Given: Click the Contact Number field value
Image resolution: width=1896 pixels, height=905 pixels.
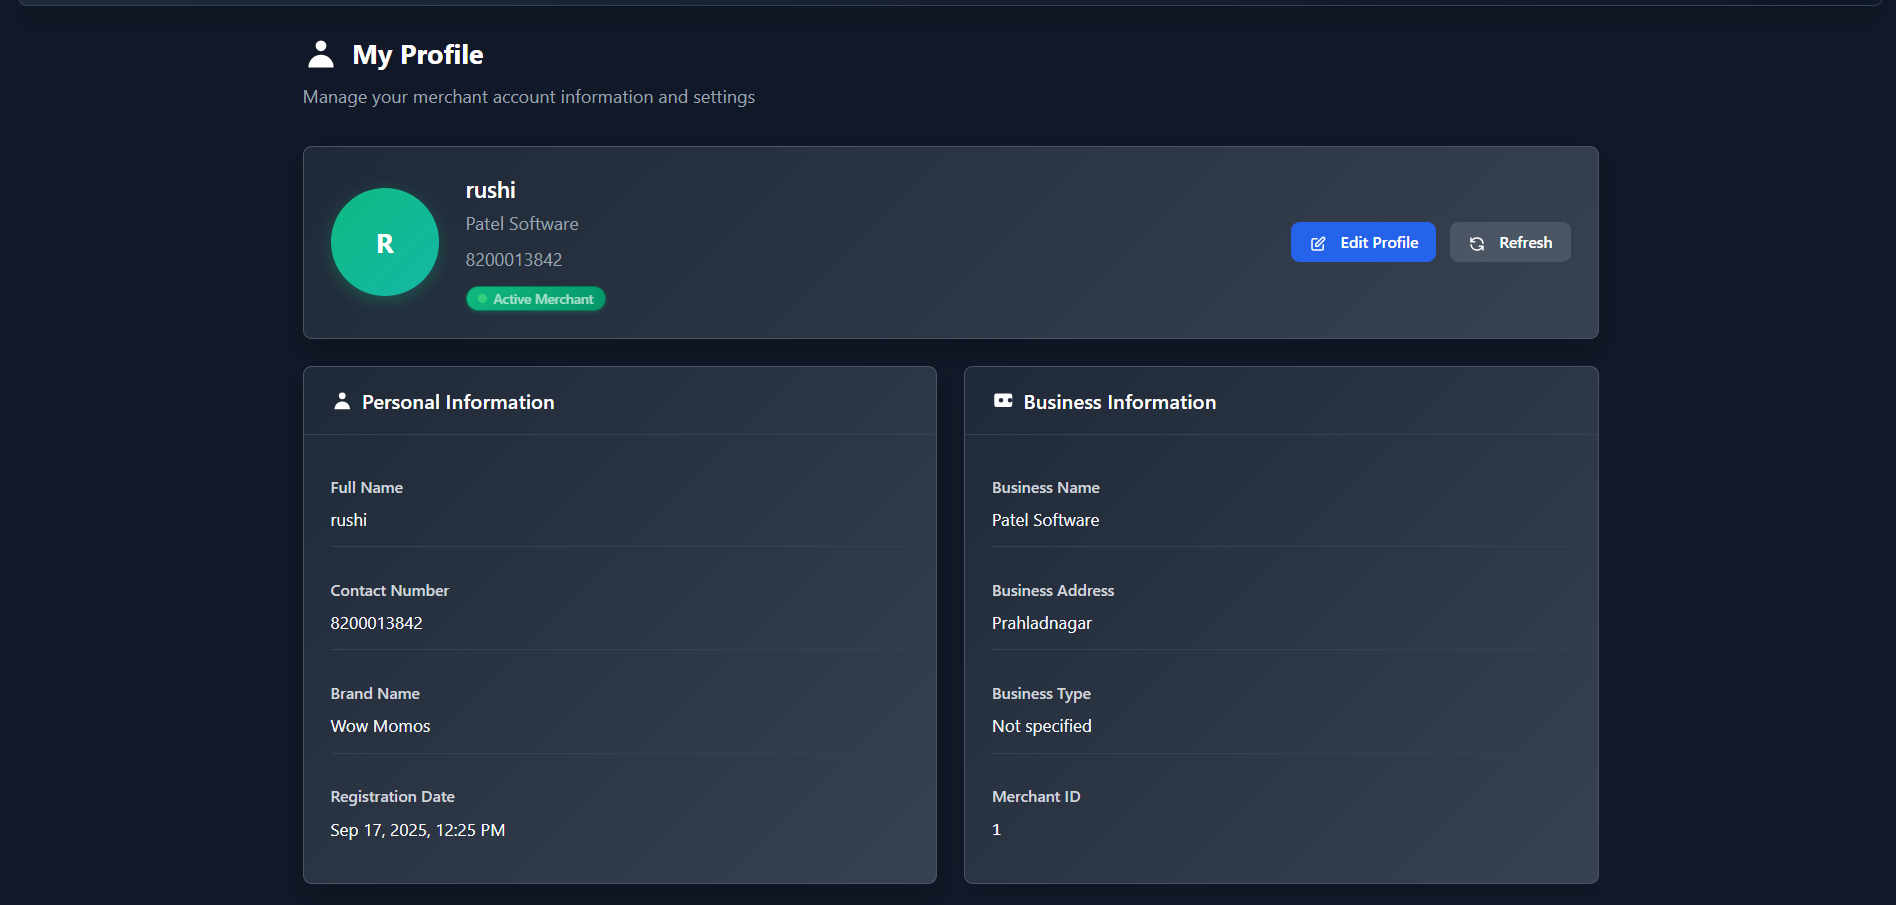Looking at the screenshot, I should coord(376,622).
